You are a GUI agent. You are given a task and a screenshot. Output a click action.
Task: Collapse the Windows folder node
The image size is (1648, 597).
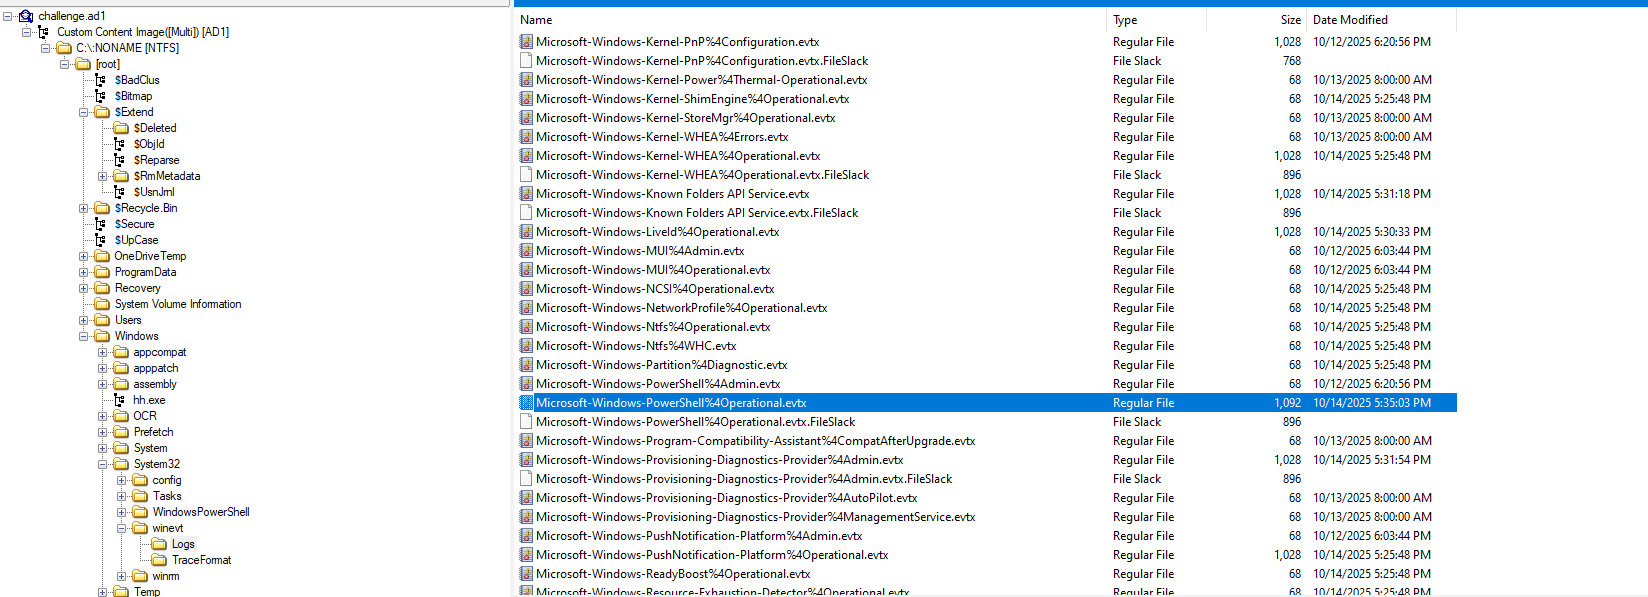point(84,336)
